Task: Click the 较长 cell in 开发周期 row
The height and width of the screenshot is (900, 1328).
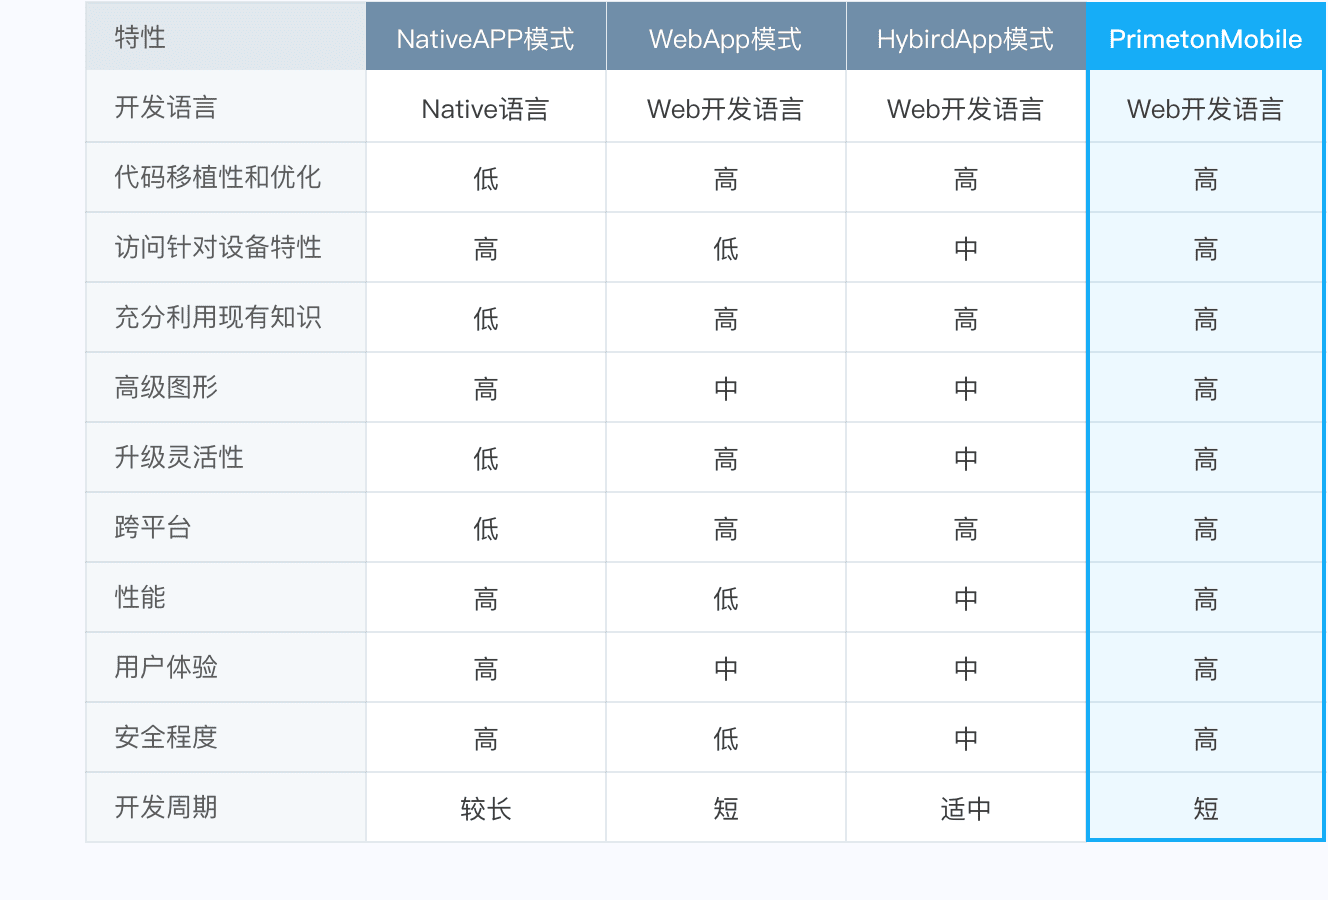Action: (485, 809)
